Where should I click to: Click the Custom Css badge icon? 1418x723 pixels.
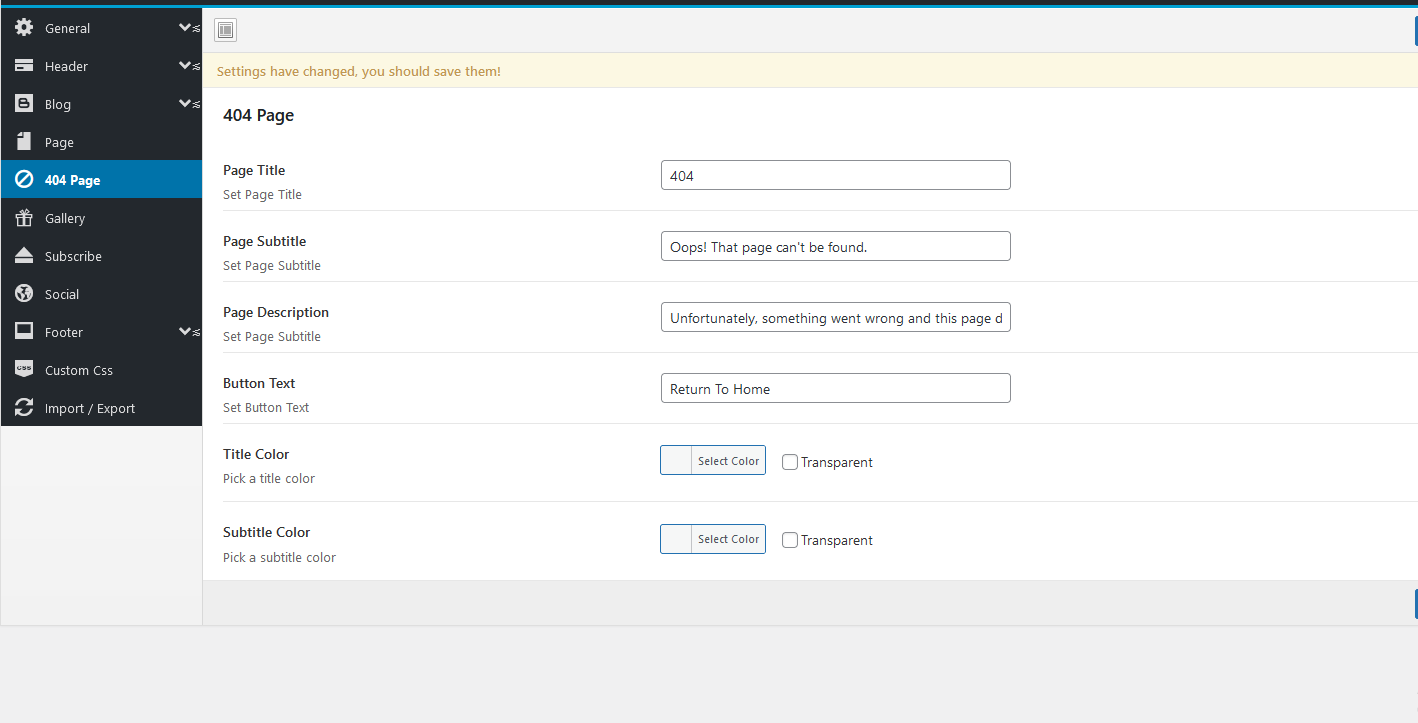click(24, 370)
